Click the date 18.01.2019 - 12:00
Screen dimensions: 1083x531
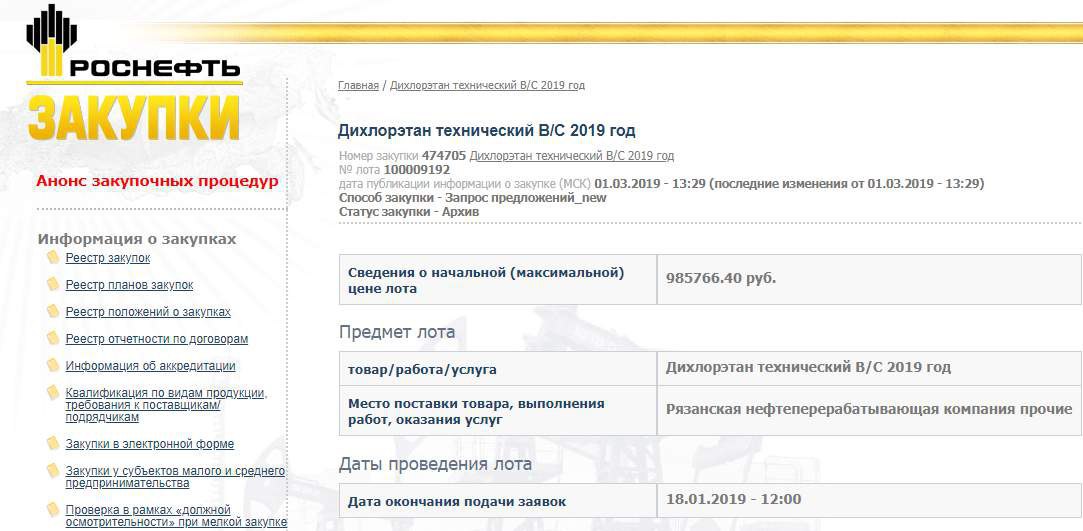click(x=734, y=499)
